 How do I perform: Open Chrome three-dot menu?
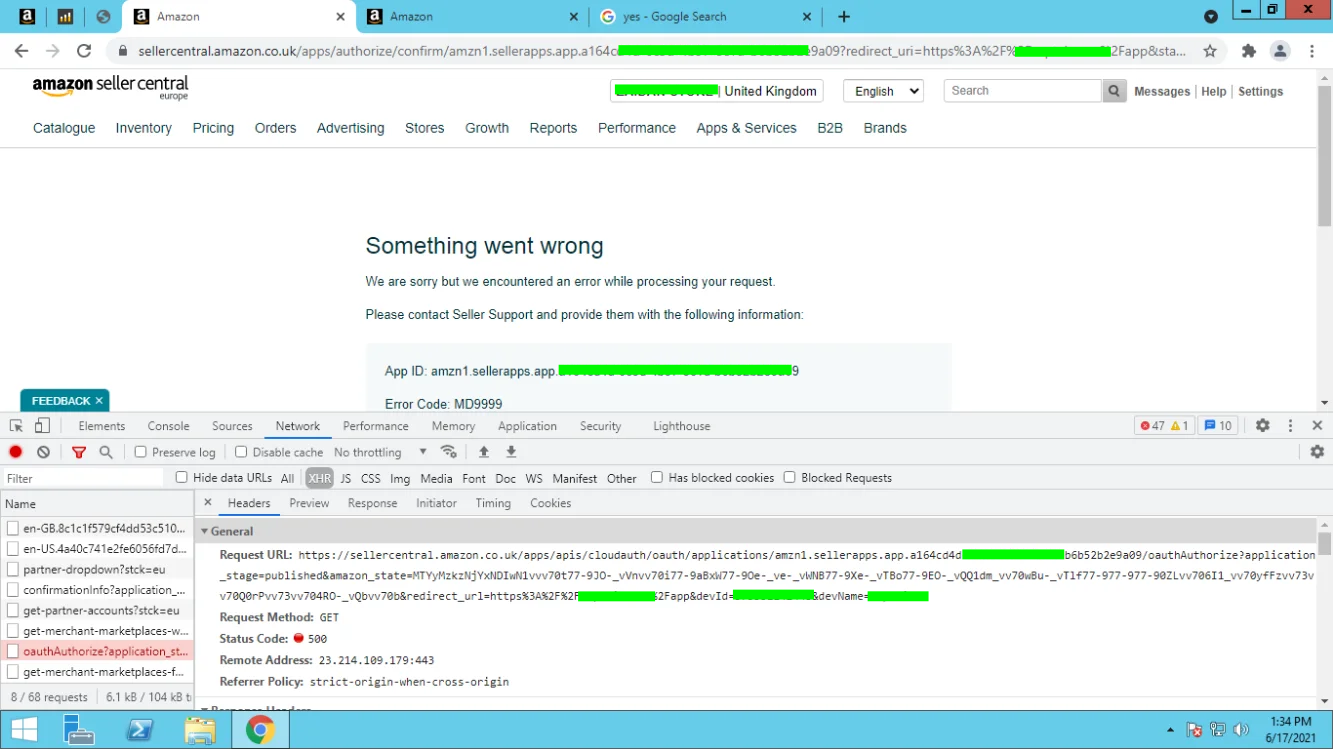click(1312, 51)
